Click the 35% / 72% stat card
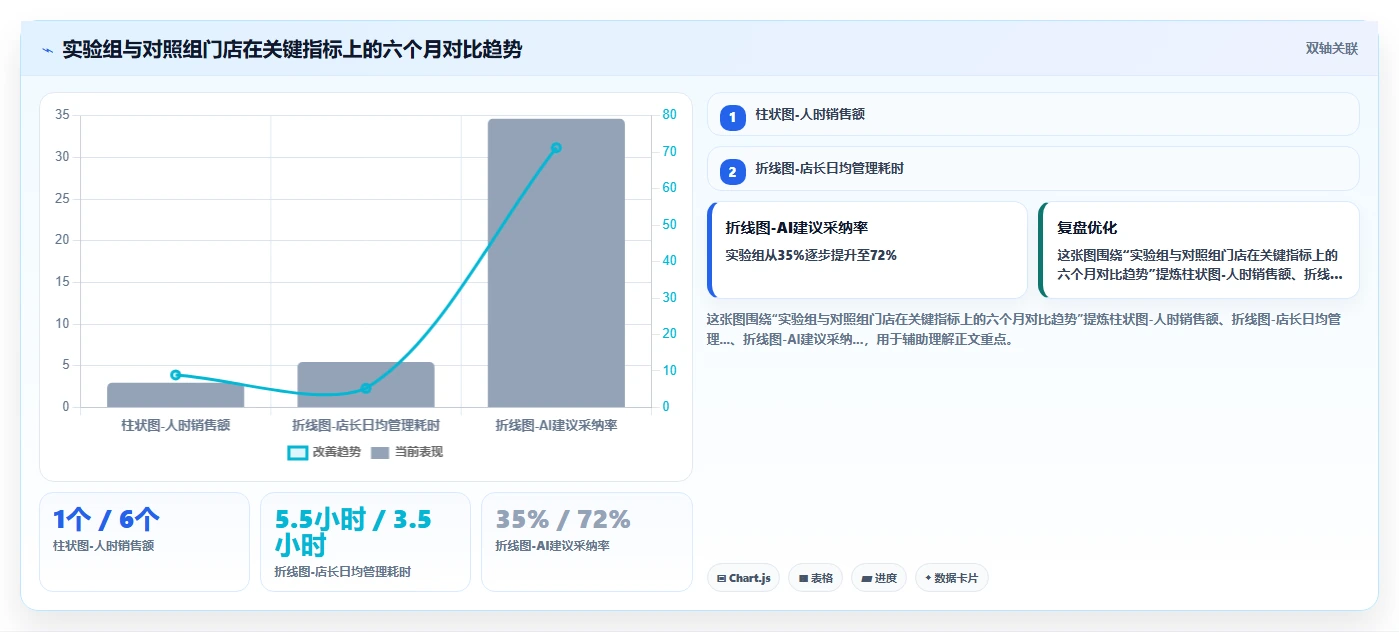The width and height of the screenshot is (1399, 632). coord(586,541)
